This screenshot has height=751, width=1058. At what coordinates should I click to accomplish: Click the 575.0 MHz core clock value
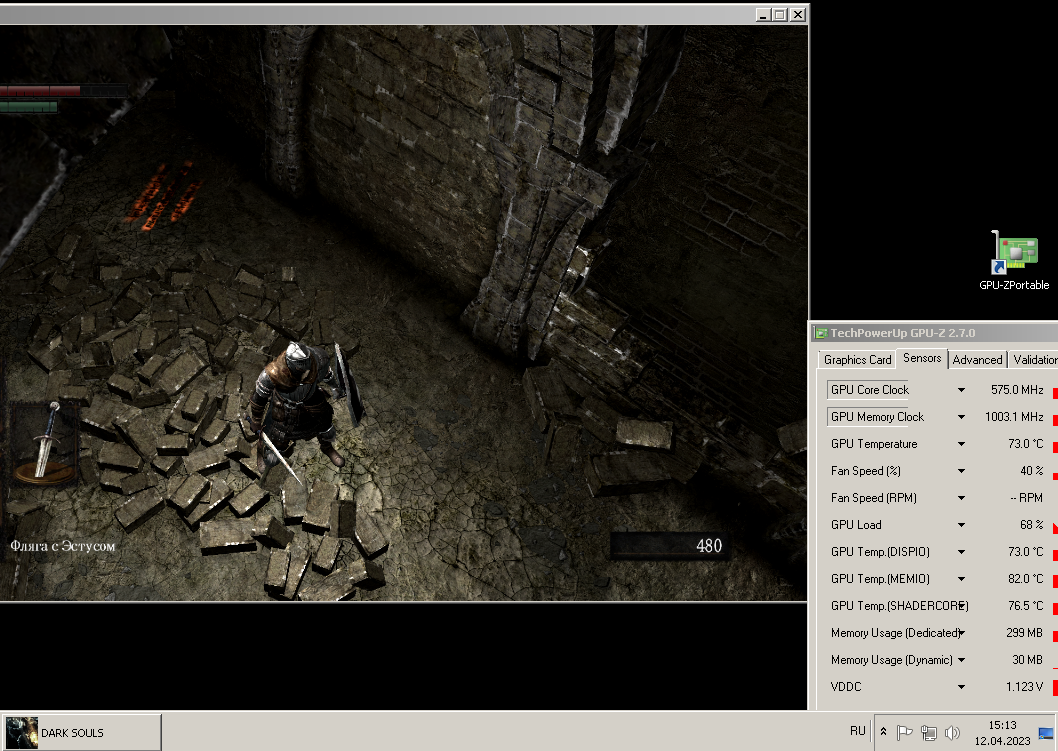point(1017,389)
